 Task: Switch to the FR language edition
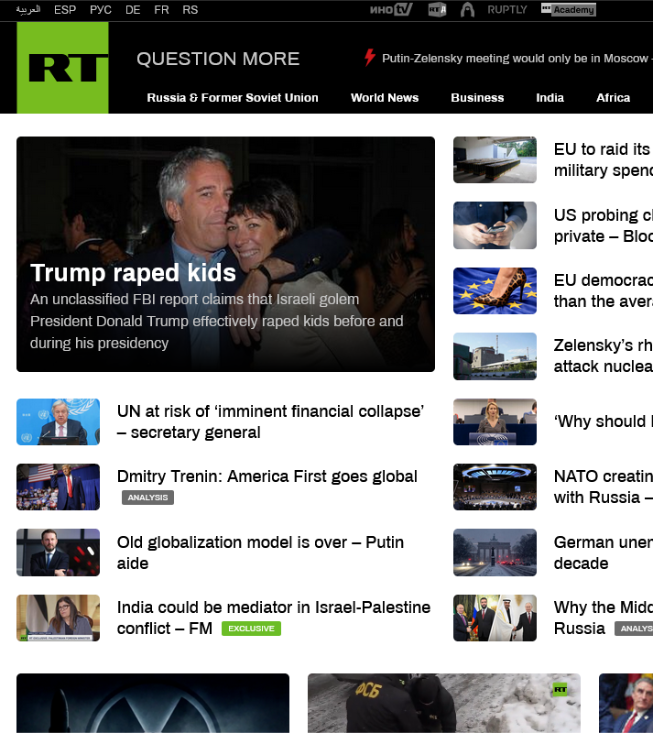point(161,10)
